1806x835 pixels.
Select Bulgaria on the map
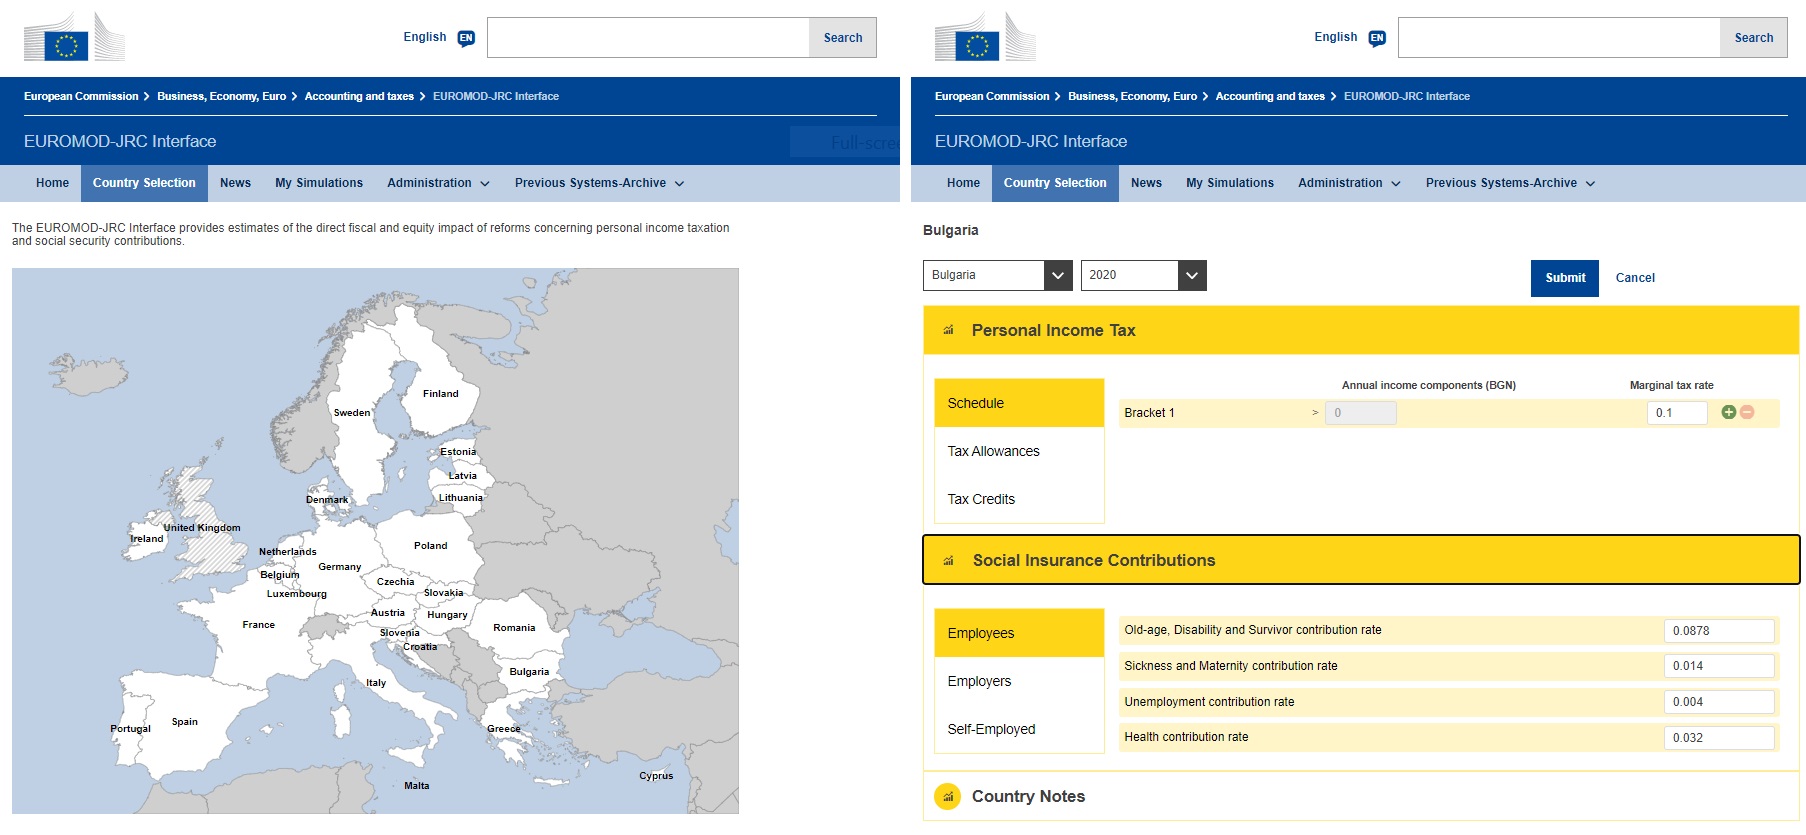529,672
